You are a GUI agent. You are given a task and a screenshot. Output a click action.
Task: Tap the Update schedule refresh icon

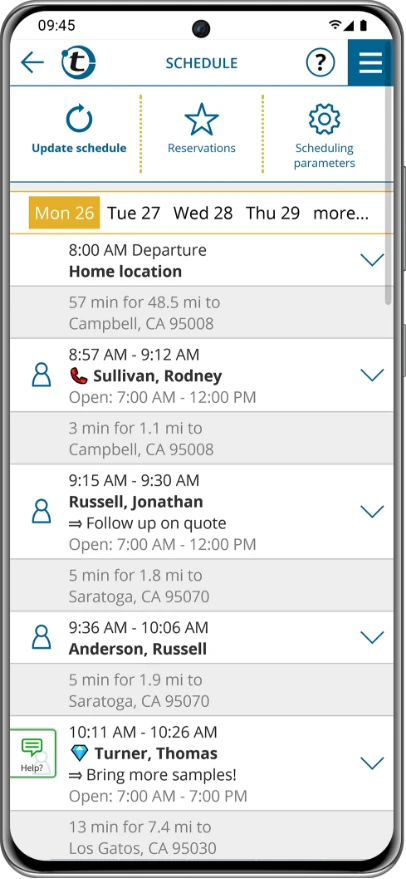click(79, 119)
